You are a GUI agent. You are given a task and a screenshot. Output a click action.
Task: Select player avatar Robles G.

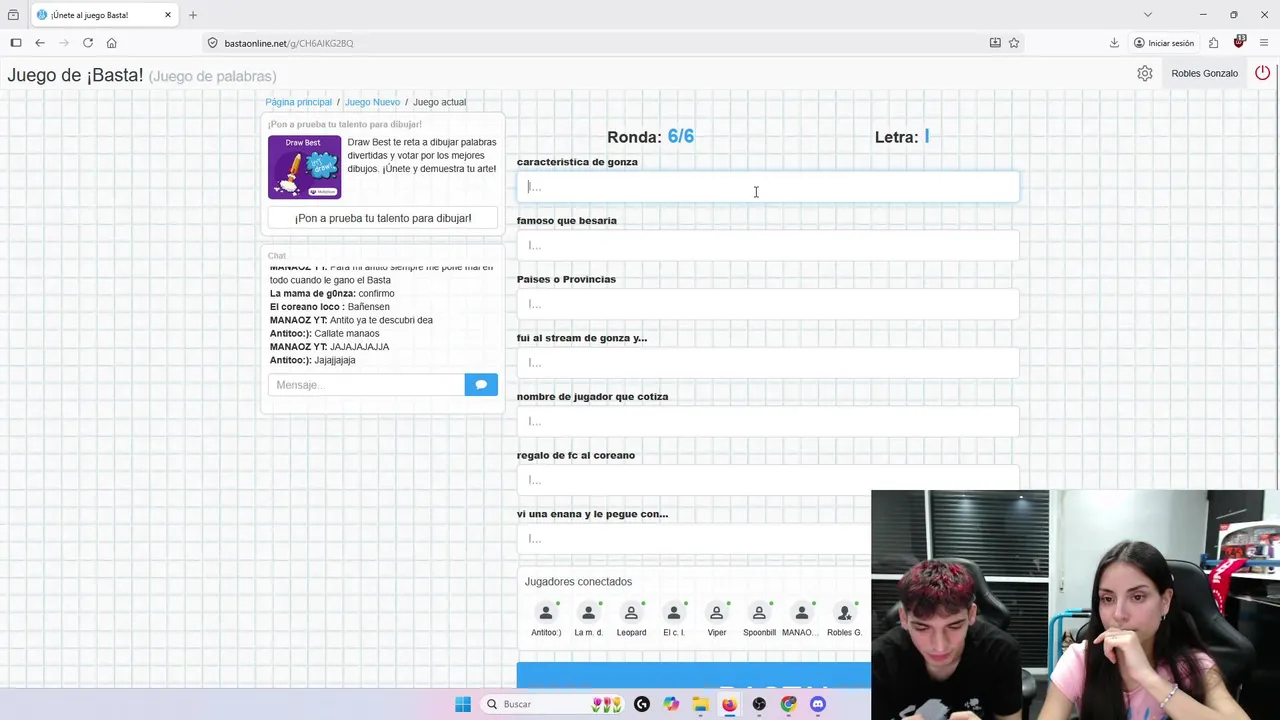point(844,613)
